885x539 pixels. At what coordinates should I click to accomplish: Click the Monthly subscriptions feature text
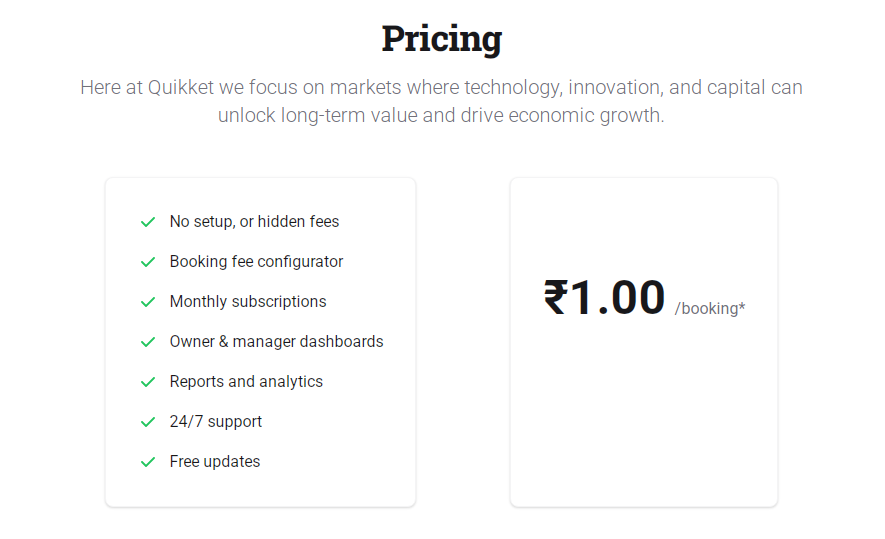[x=248, y=301]
